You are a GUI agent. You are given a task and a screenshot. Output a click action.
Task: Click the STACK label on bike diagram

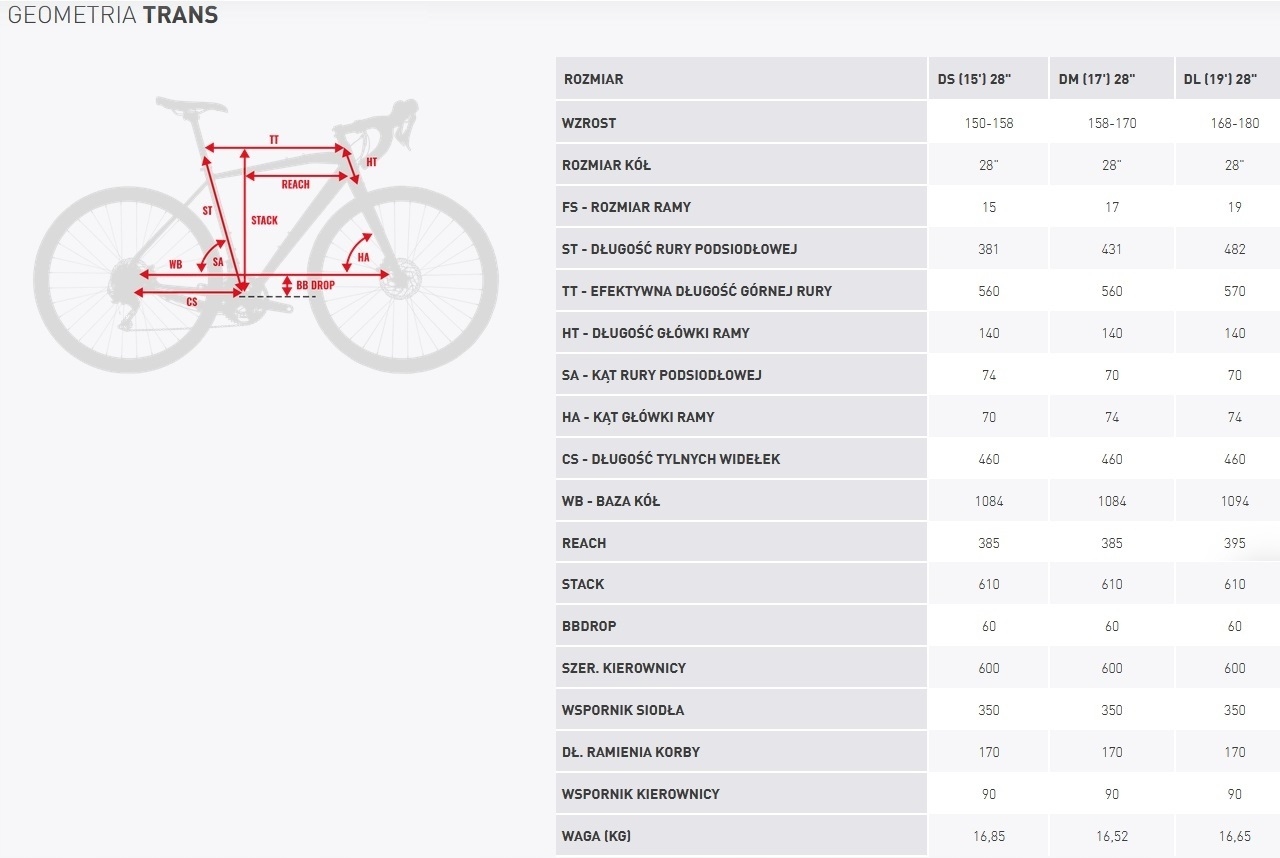point(265,220)
